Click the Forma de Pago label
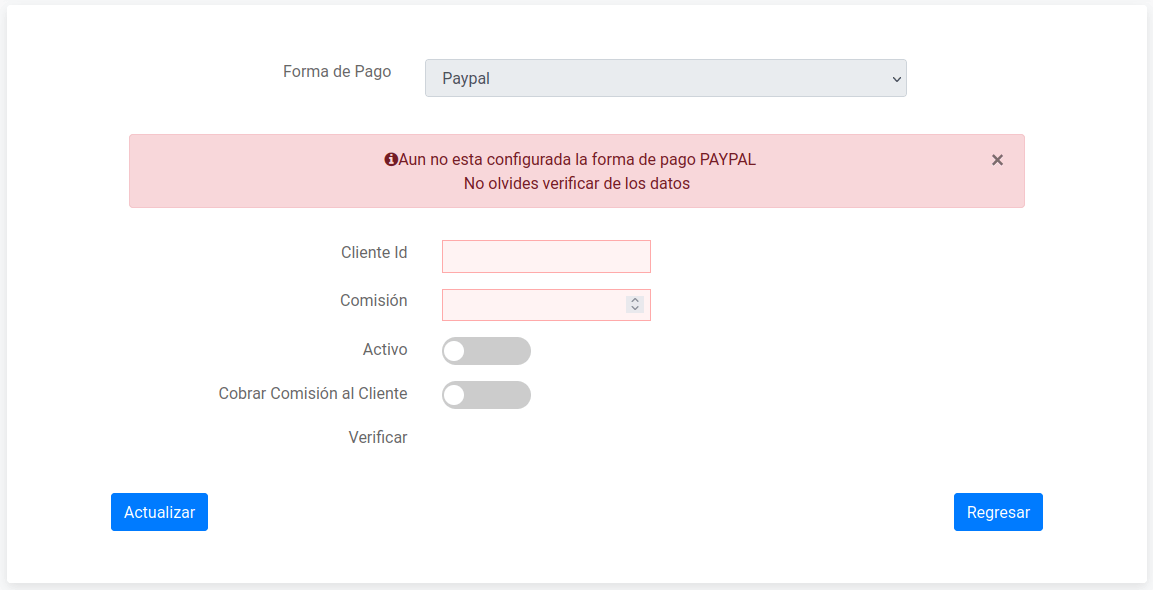The width and height of the screenshot is (1153, 590). coord(337,71)
